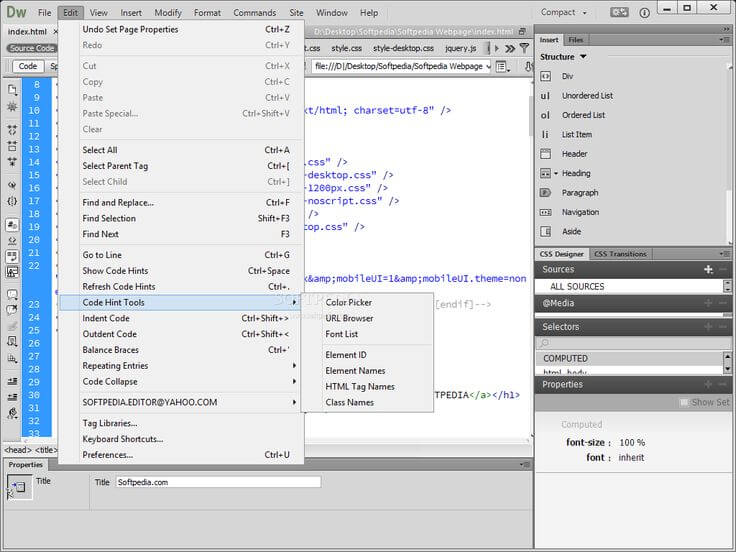Click the Source Code button
The width and height of the screenshot is (736, 552).
tap(31, 48)
